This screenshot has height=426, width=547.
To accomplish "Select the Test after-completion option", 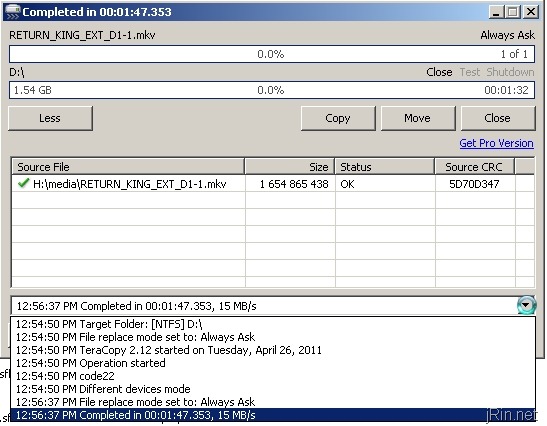I will (470, 72).
